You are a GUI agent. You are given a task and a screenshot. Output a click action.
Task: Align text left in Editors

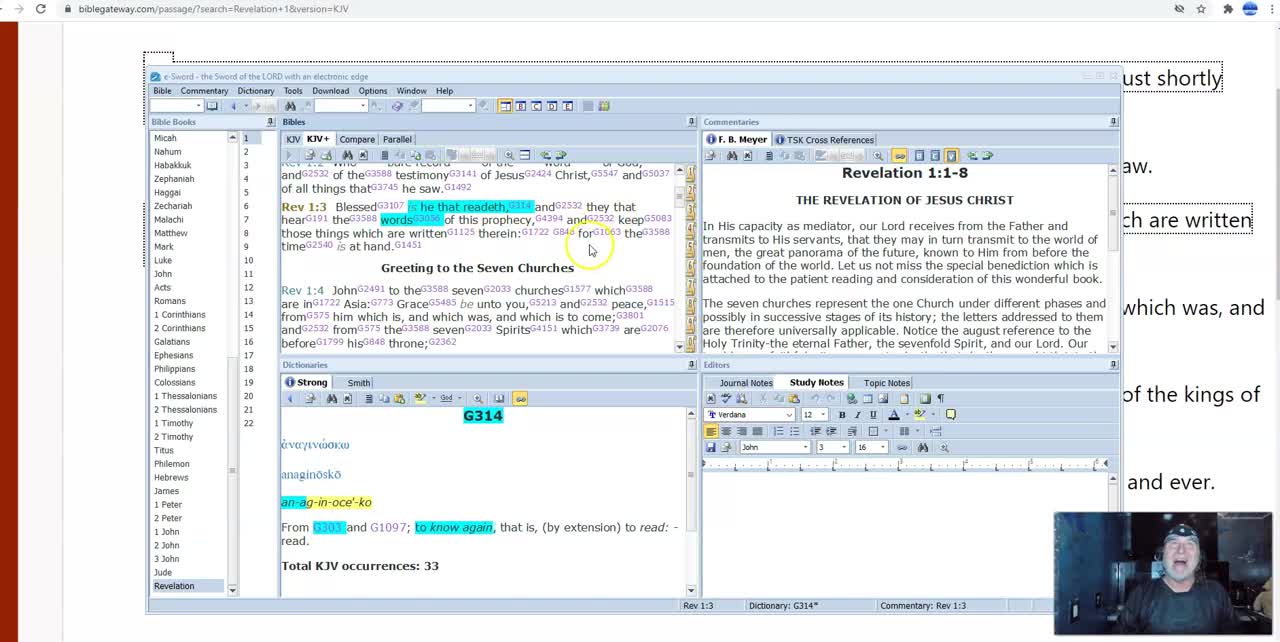[711, 431]
